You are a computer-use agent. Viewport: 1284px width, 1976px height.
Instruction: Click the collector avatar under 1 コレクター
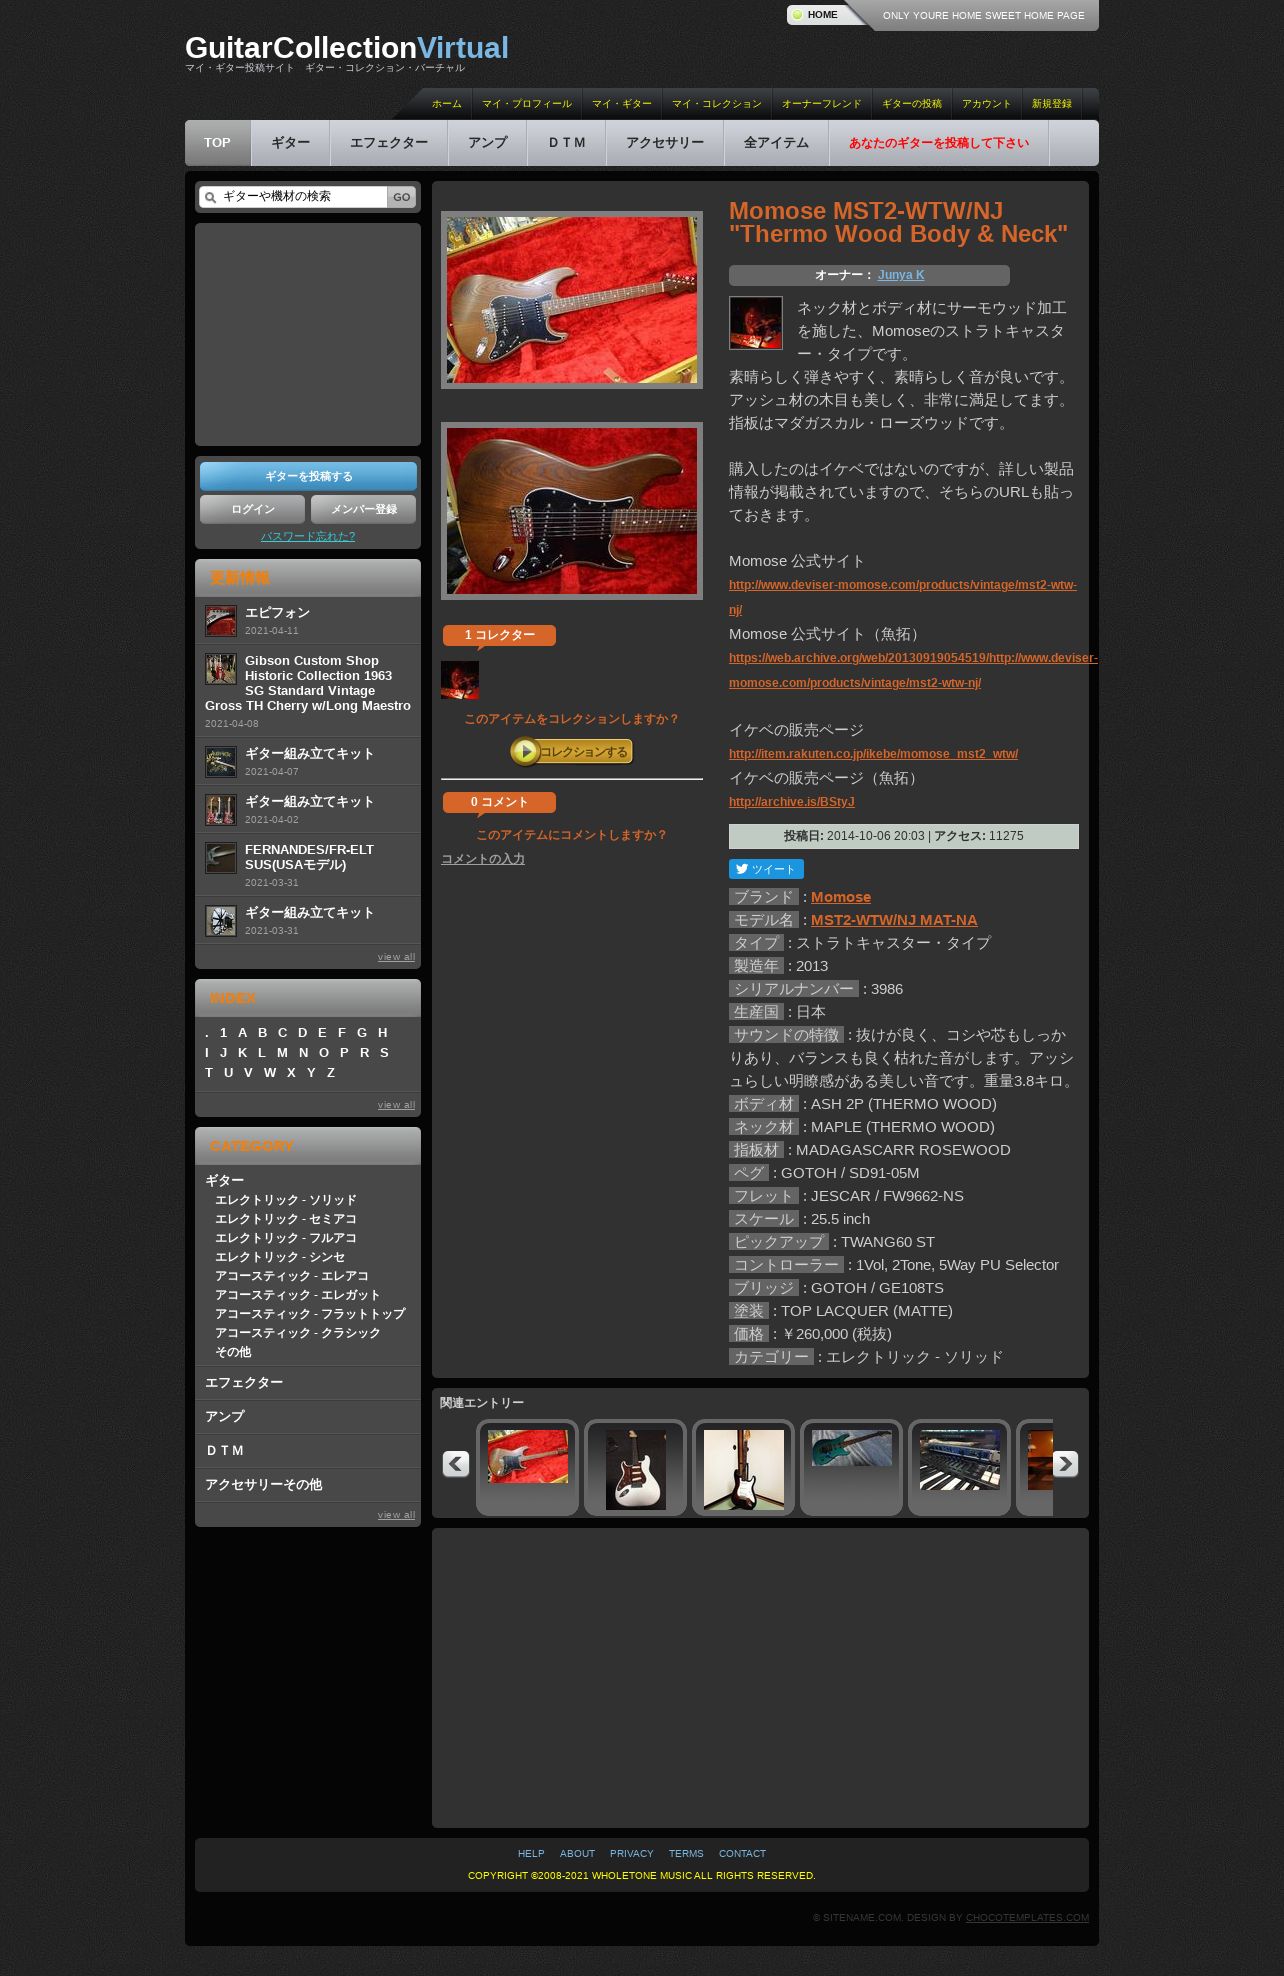[x=460, y=680]
